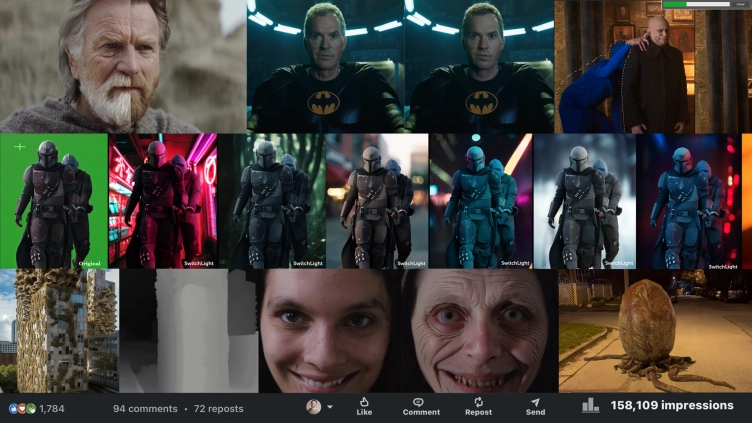
Task: Click the Send paper plane icon
Action: click(535, 402)
